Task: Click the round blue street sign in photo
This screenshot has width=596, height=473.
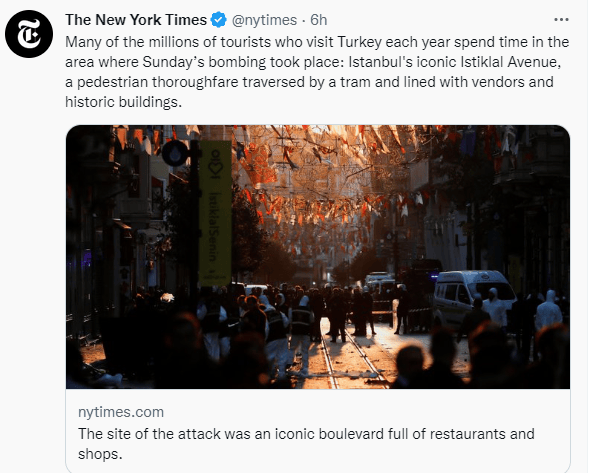Action: click(x=174, y=153)
